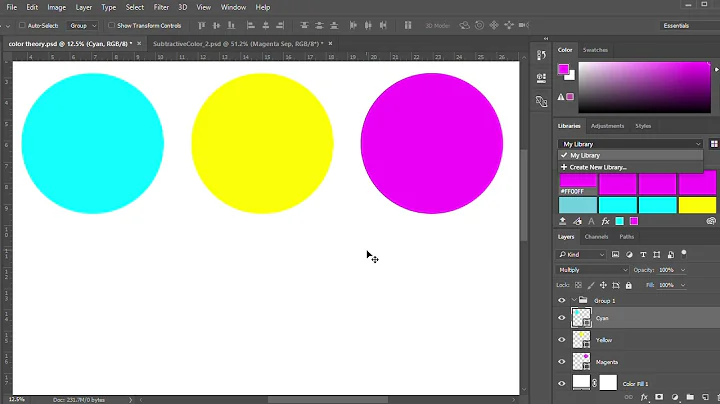This screenshot has width=720, height=404.
Task: Open the Filter menu
Action: point(161,7)
